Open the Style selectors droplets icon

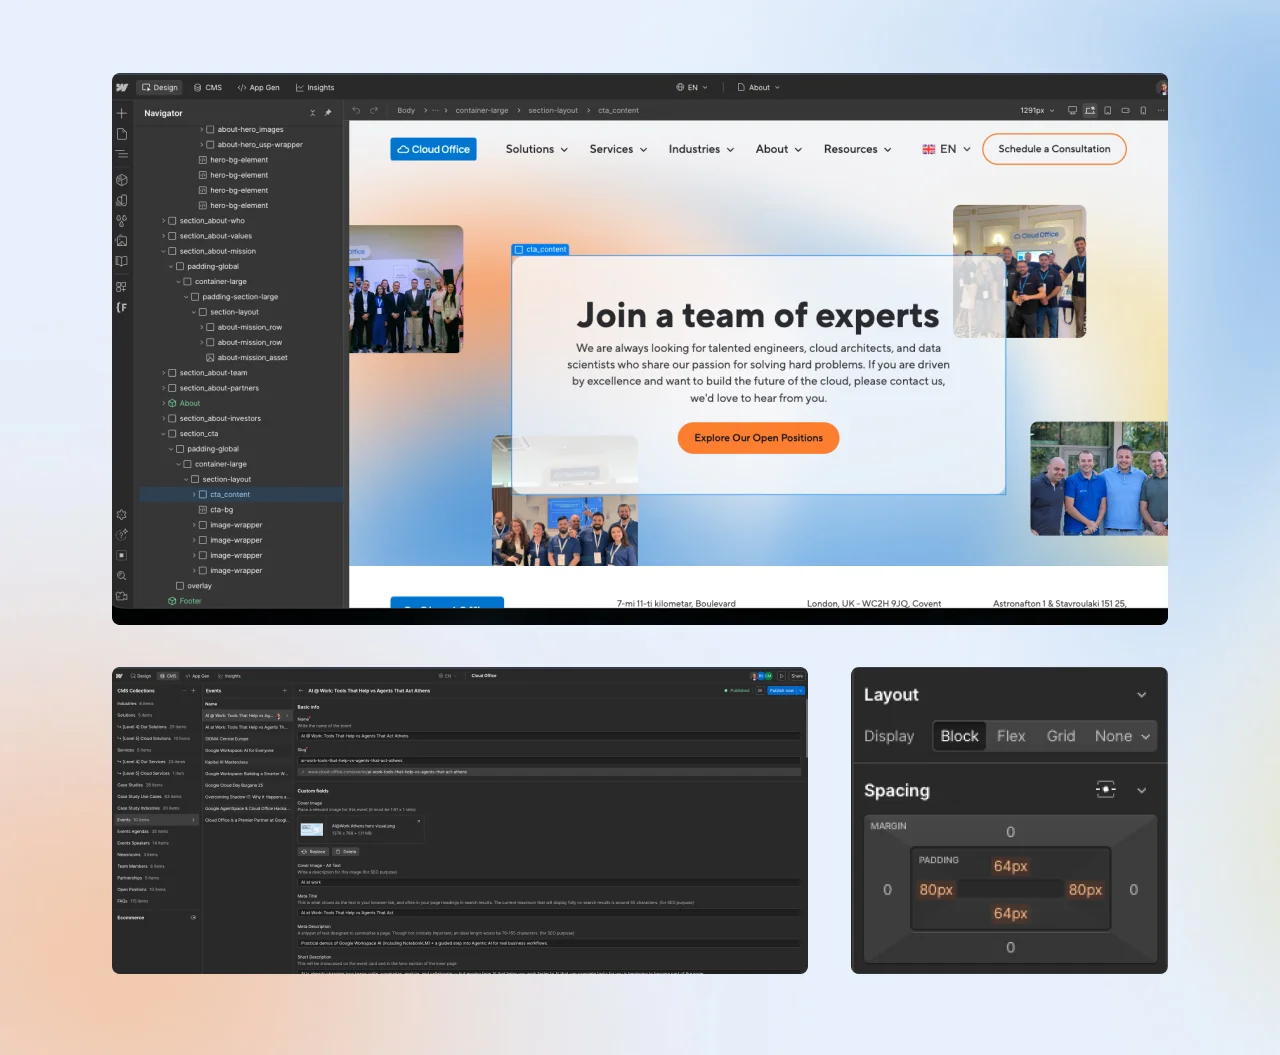[x=122, y=221]
